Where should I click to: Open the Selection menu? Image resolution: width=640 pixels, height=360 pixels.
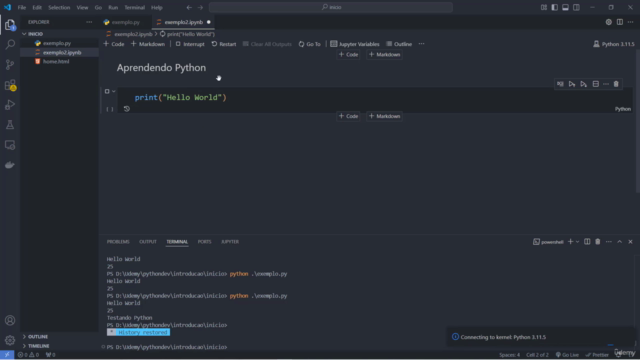[59, 7]
